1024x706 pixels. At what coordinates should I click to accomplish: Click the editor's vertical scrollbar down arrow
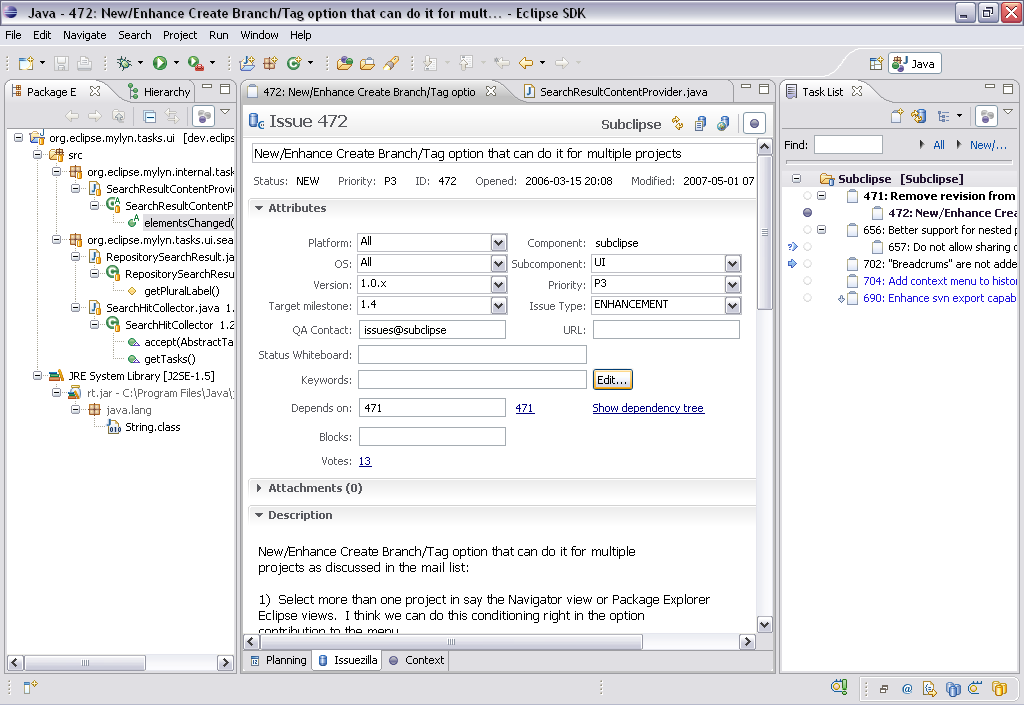coord(764,625)
